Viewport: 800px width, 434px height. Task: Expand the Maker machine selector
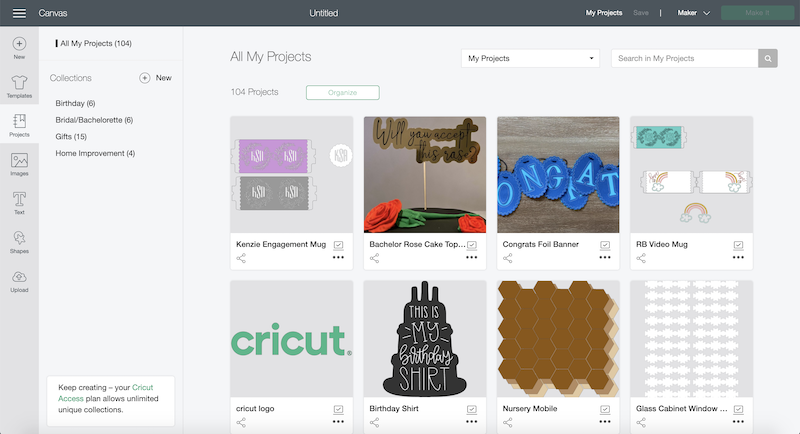(693, 13)
